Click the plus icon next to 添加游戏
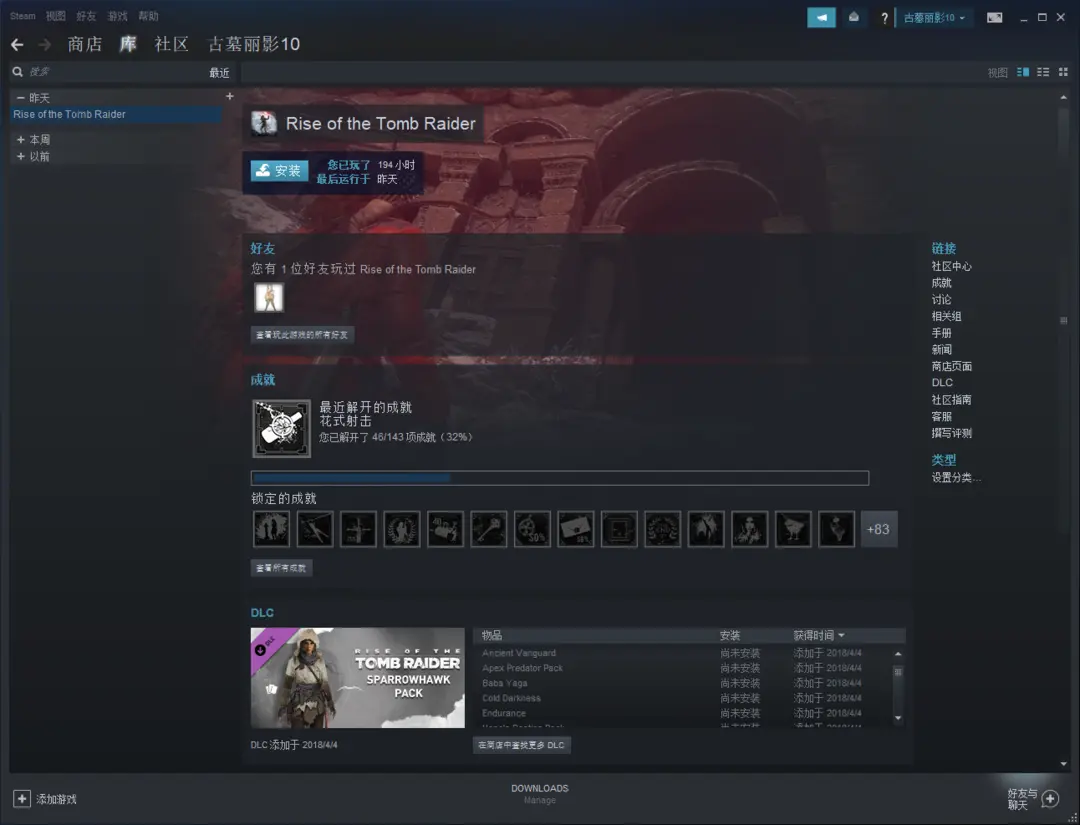The image size is (1080, 825). pyautogui.click(x=21, y=799)
